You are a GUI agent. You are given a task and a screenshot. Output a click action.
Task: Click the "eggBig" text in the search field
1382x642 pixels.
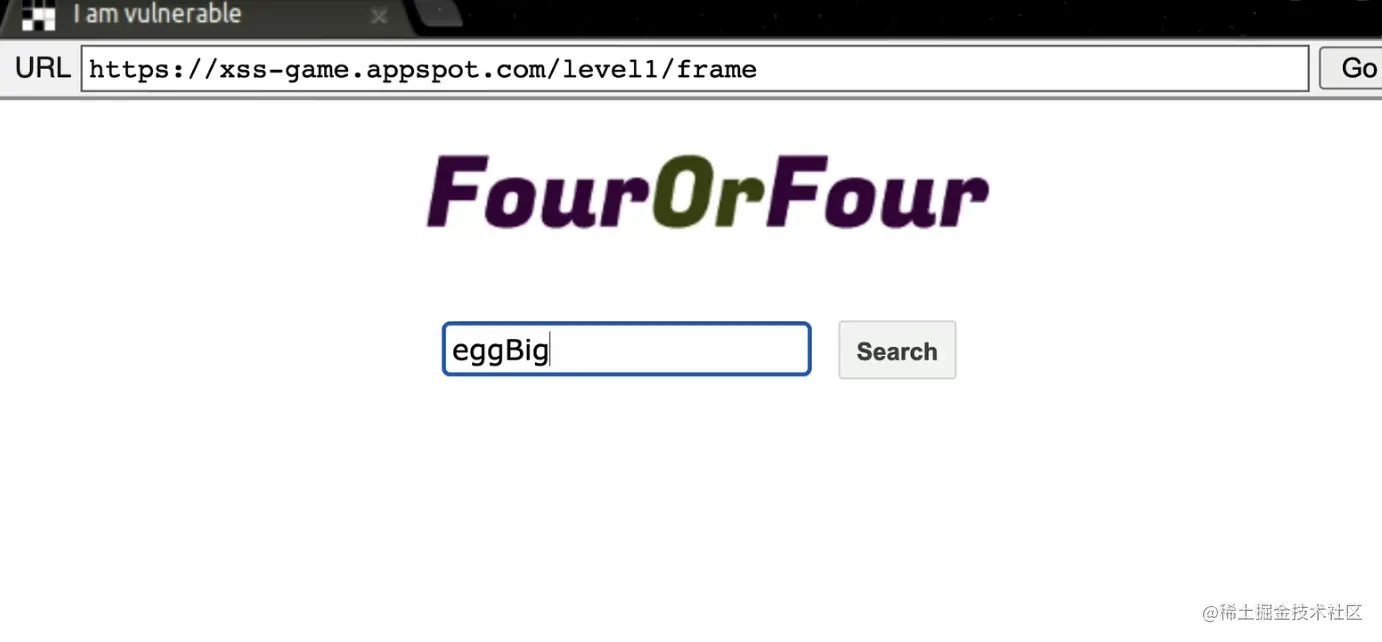(x=500, y=351)
